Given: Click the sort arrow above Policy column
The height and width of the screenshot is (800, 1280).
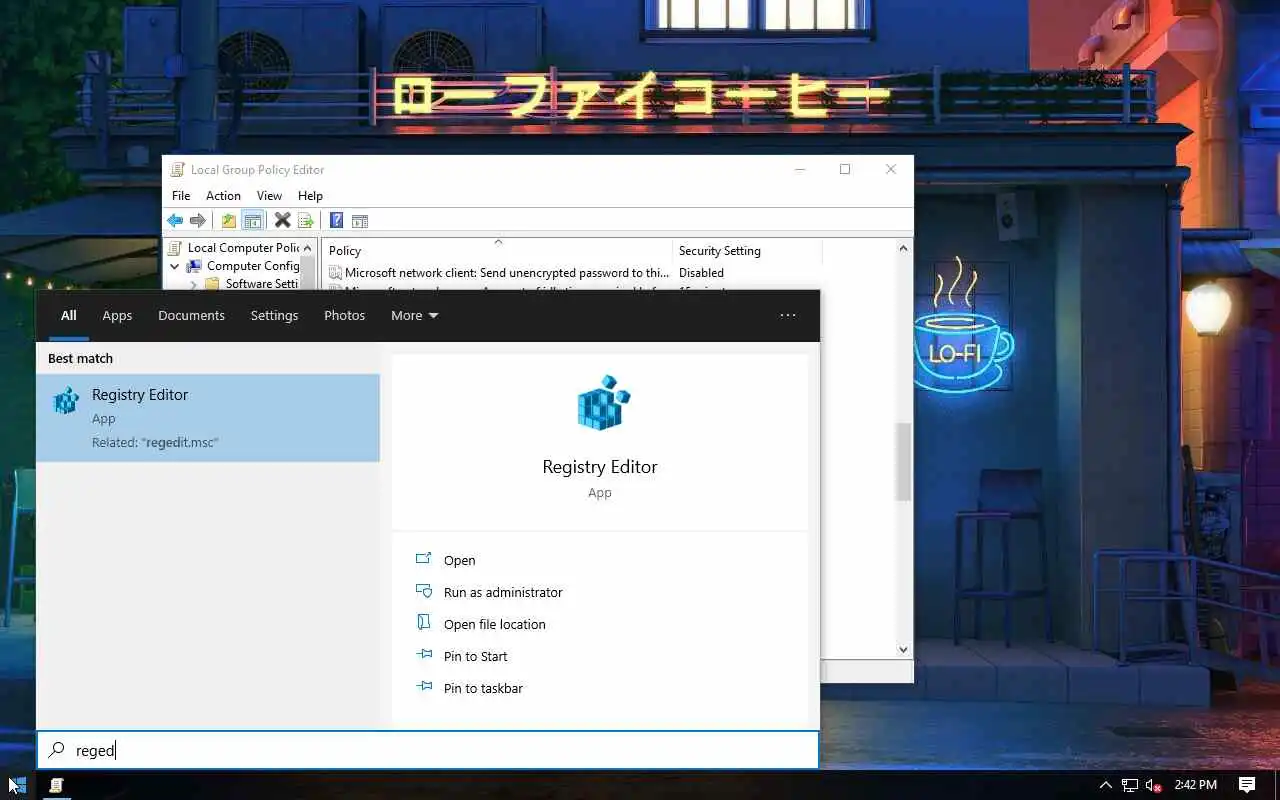Looking at the screenshot, I should (x=498, y=242).
